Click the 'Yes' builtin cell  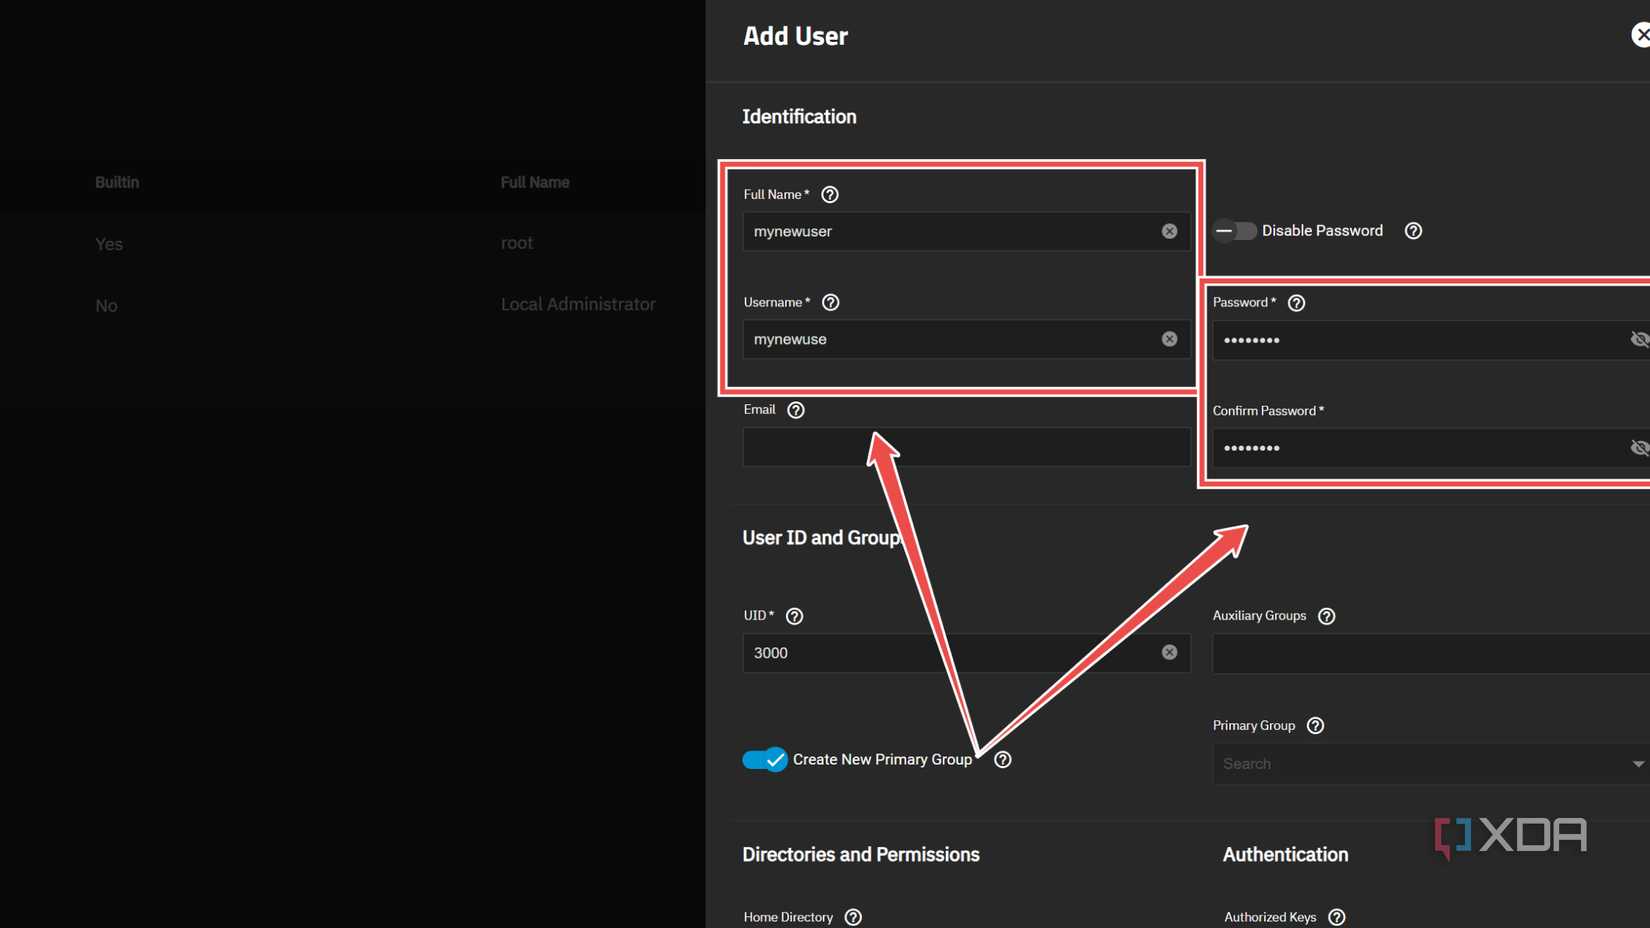[109, 244]
